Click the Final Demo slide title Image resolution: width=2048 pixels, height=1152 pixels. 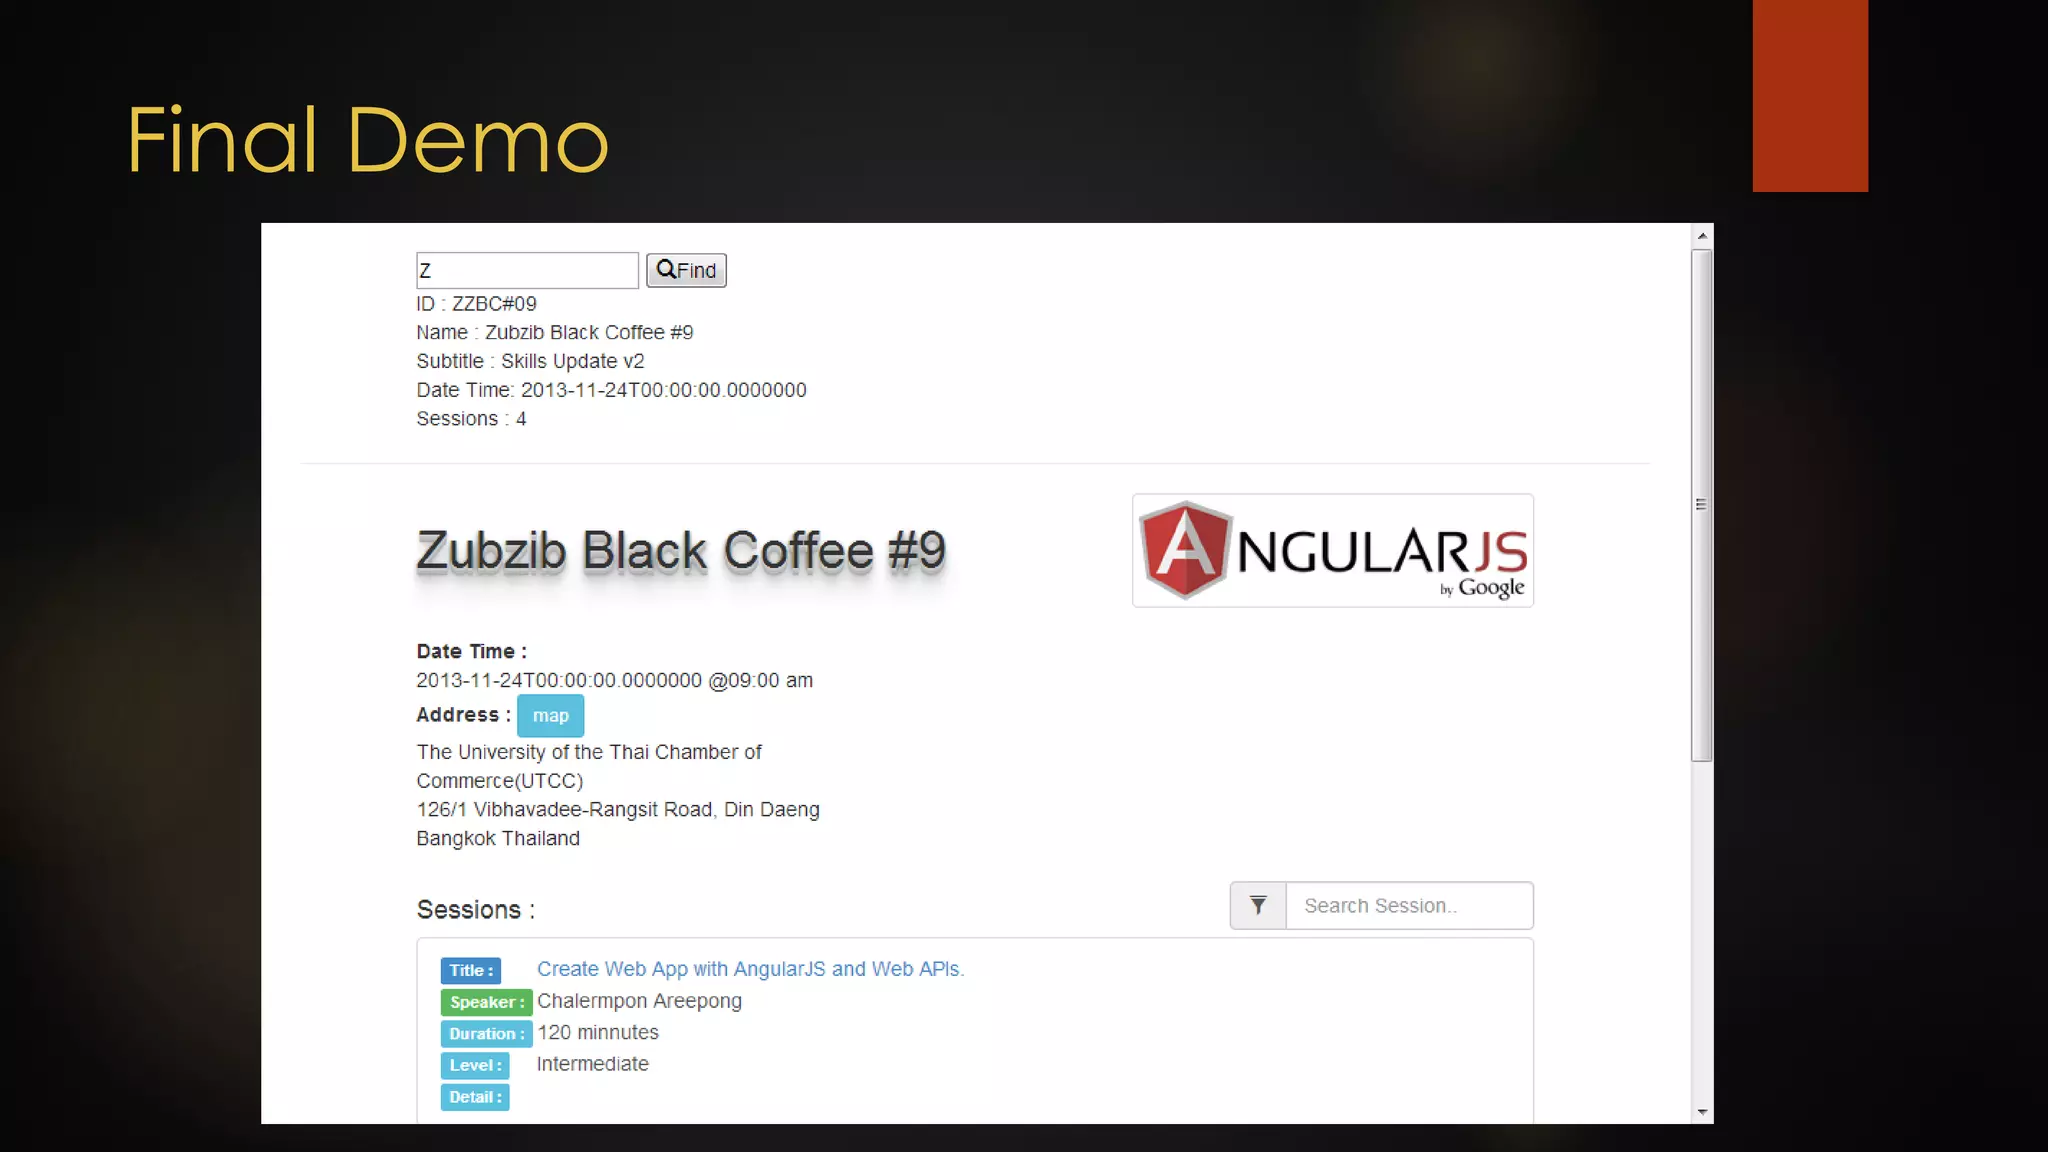(367, 140)
